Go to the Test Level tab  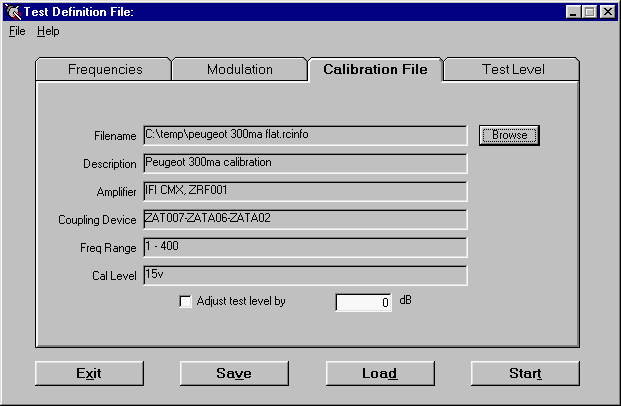coord(513,70)
